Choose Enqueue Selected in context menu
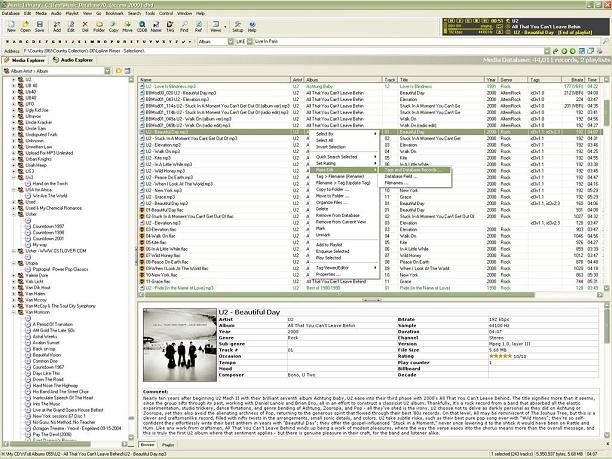This screenshot has height=459, width=612. (x=344, y=251)
